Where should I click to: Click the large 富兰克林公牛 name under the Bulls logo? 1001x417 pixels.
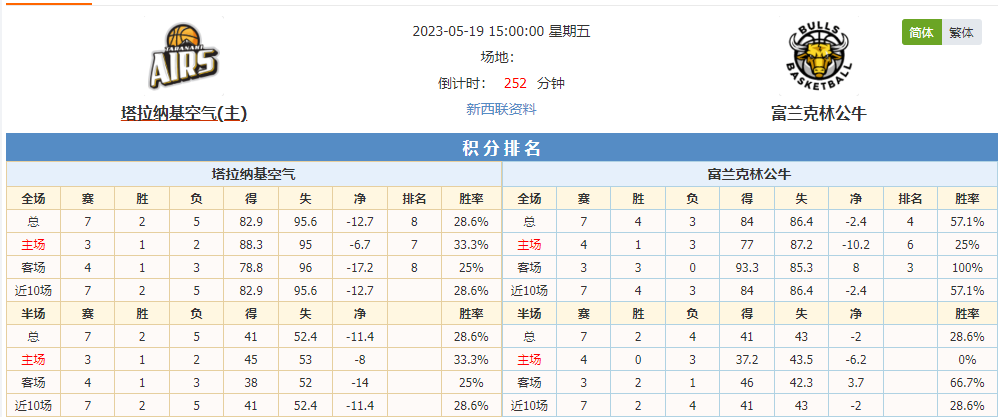[x=819, y=113]
